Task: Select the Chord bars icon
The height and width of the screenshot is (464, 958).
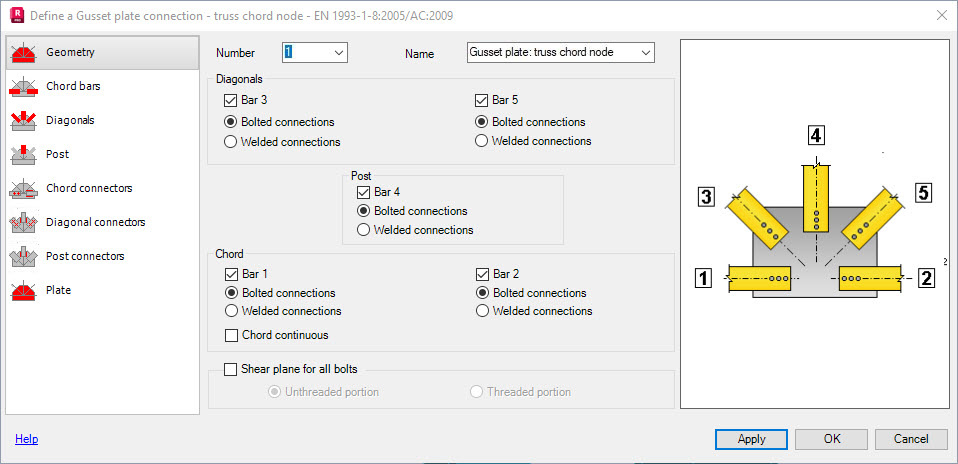Action: [25, 87]
